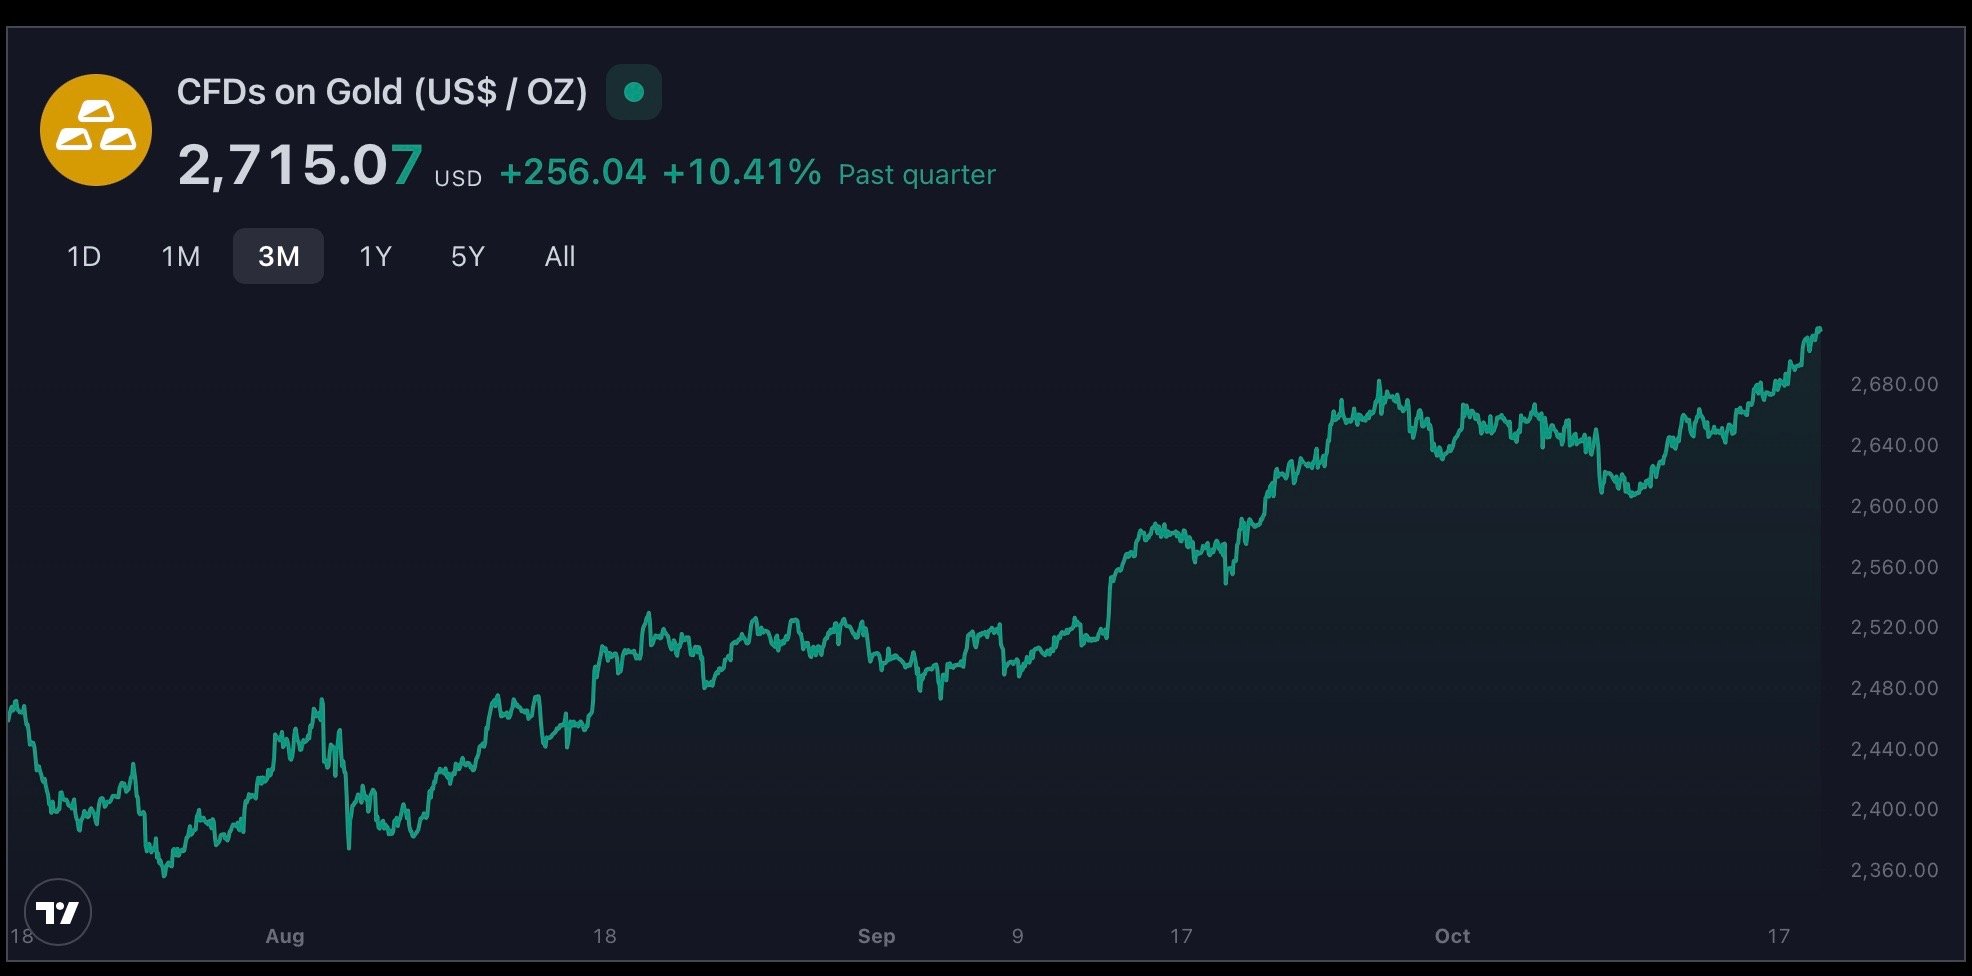Click the Sep date axis marker
Screen dimensions: 1972x976
876,936
